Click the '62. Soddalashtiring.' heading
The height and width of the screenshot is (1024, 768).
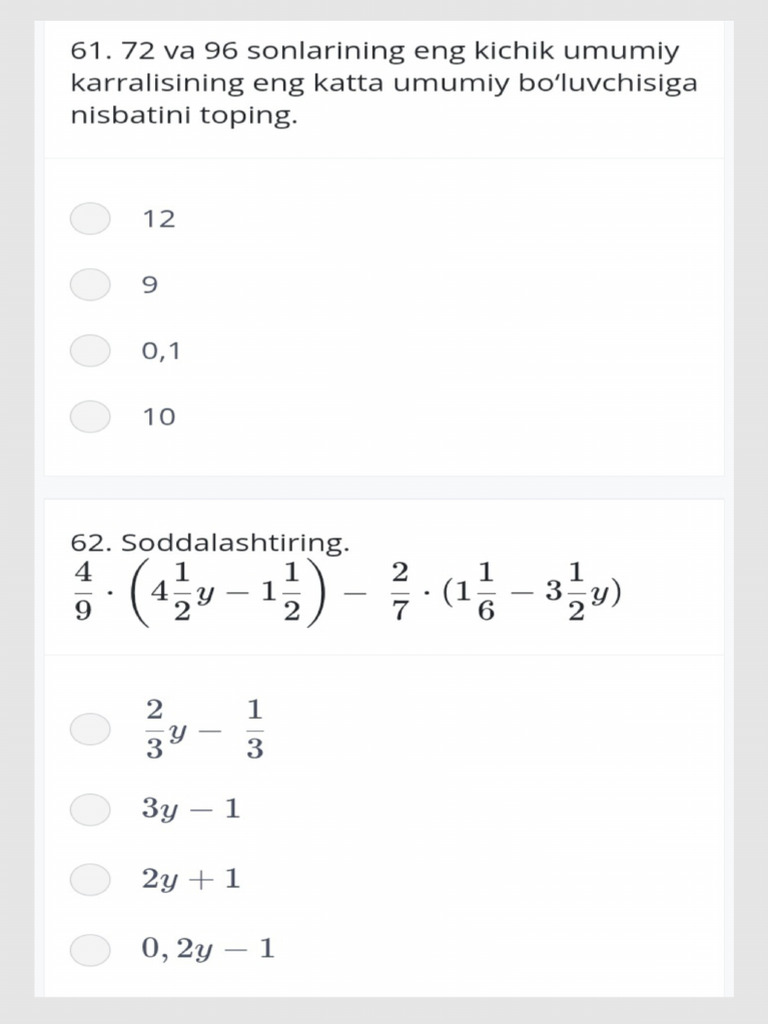click(x=210, y=542)
